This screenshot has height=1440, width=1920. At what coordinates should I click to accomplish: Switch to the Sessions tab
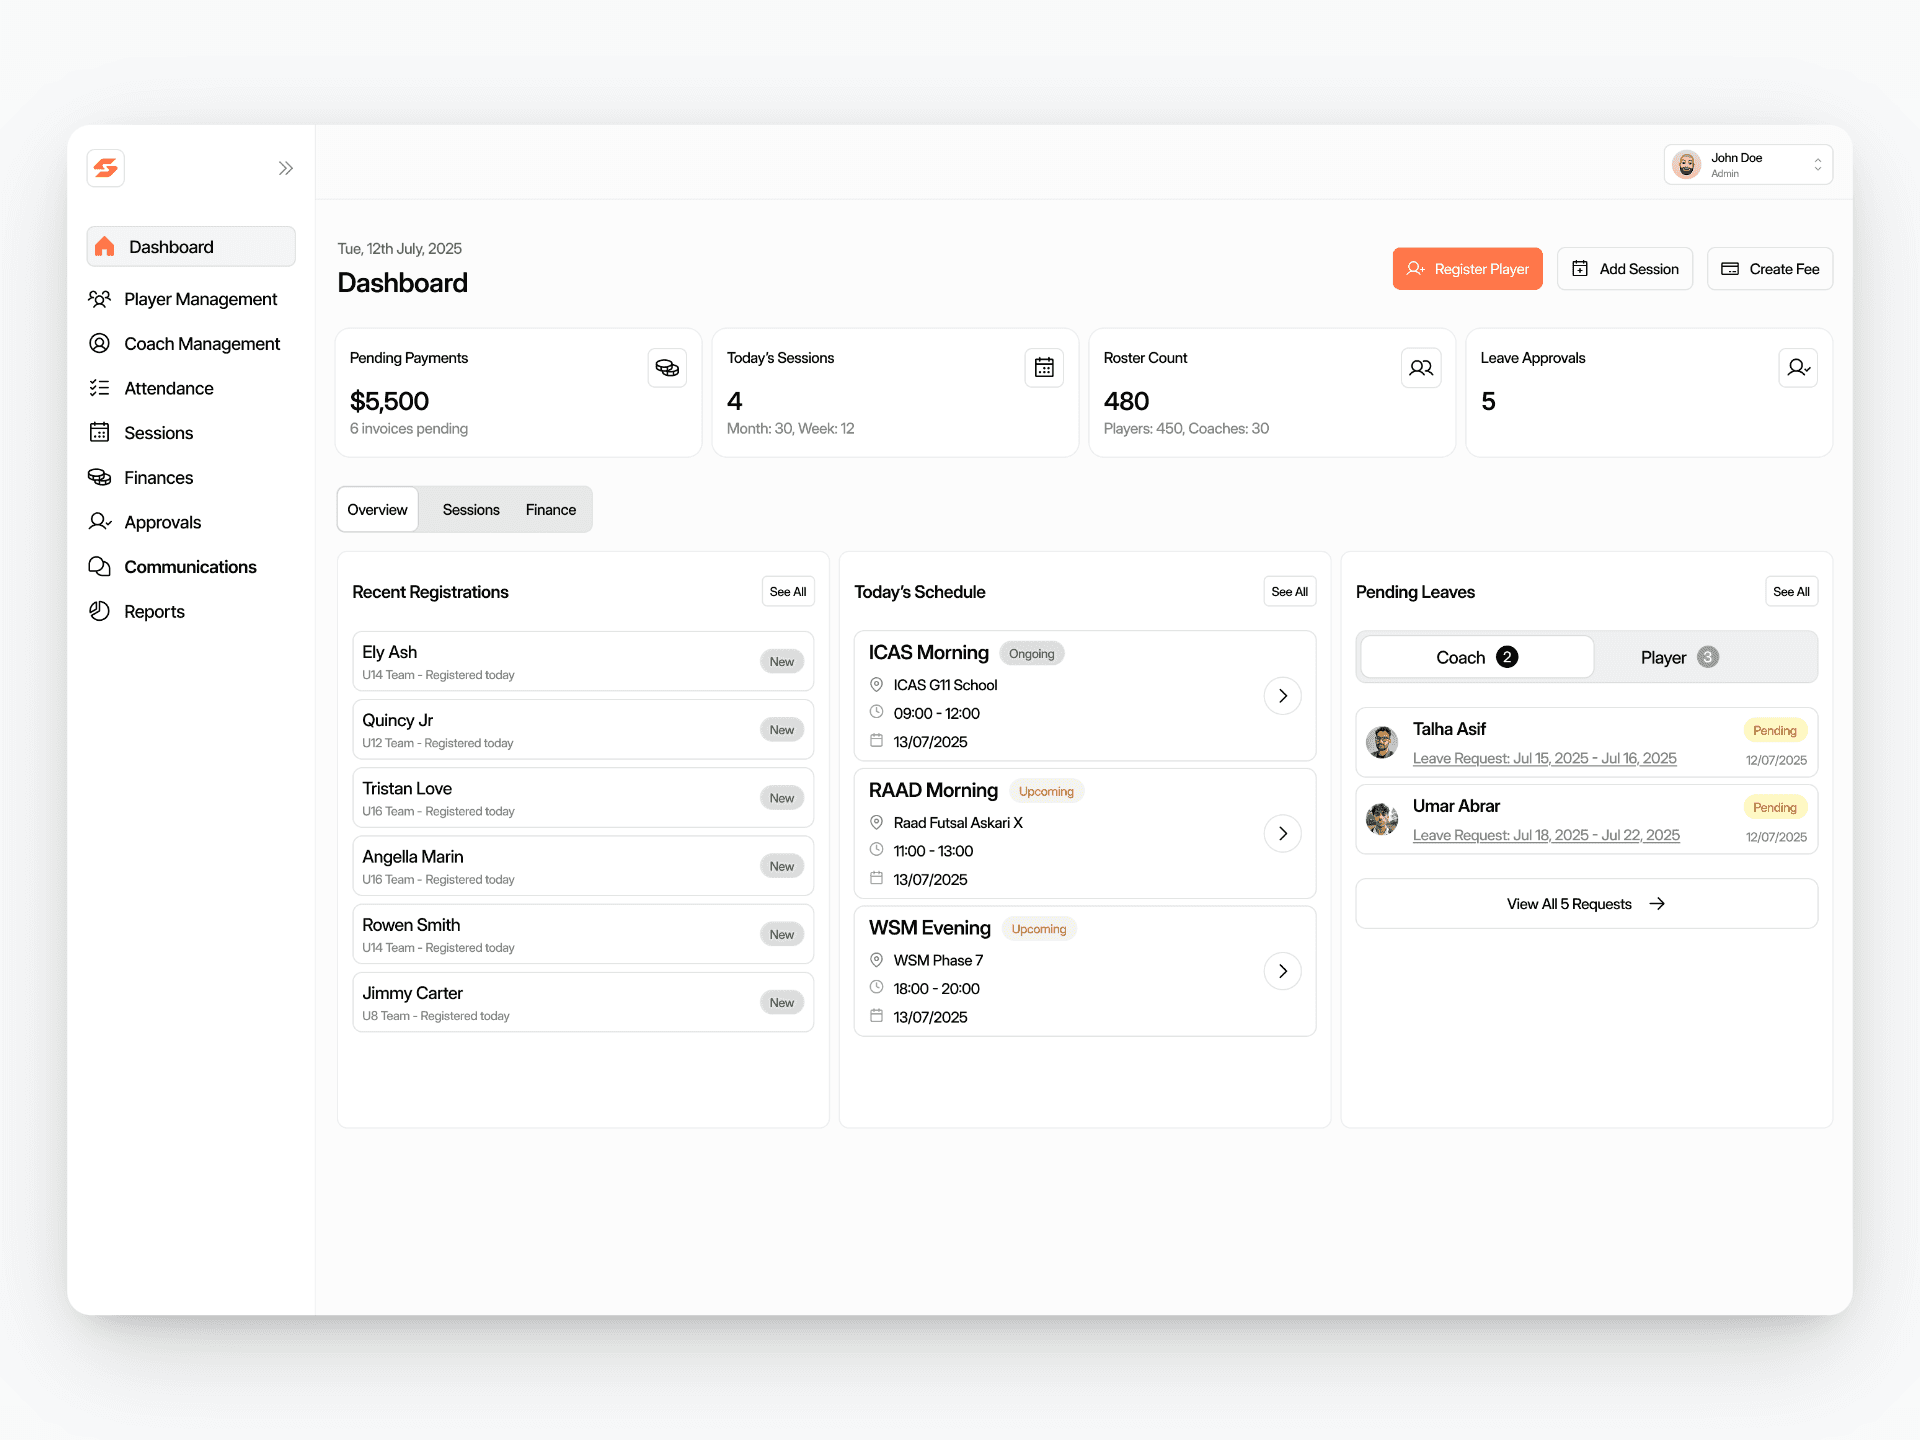pyautogui.click(x=471, y=510)
